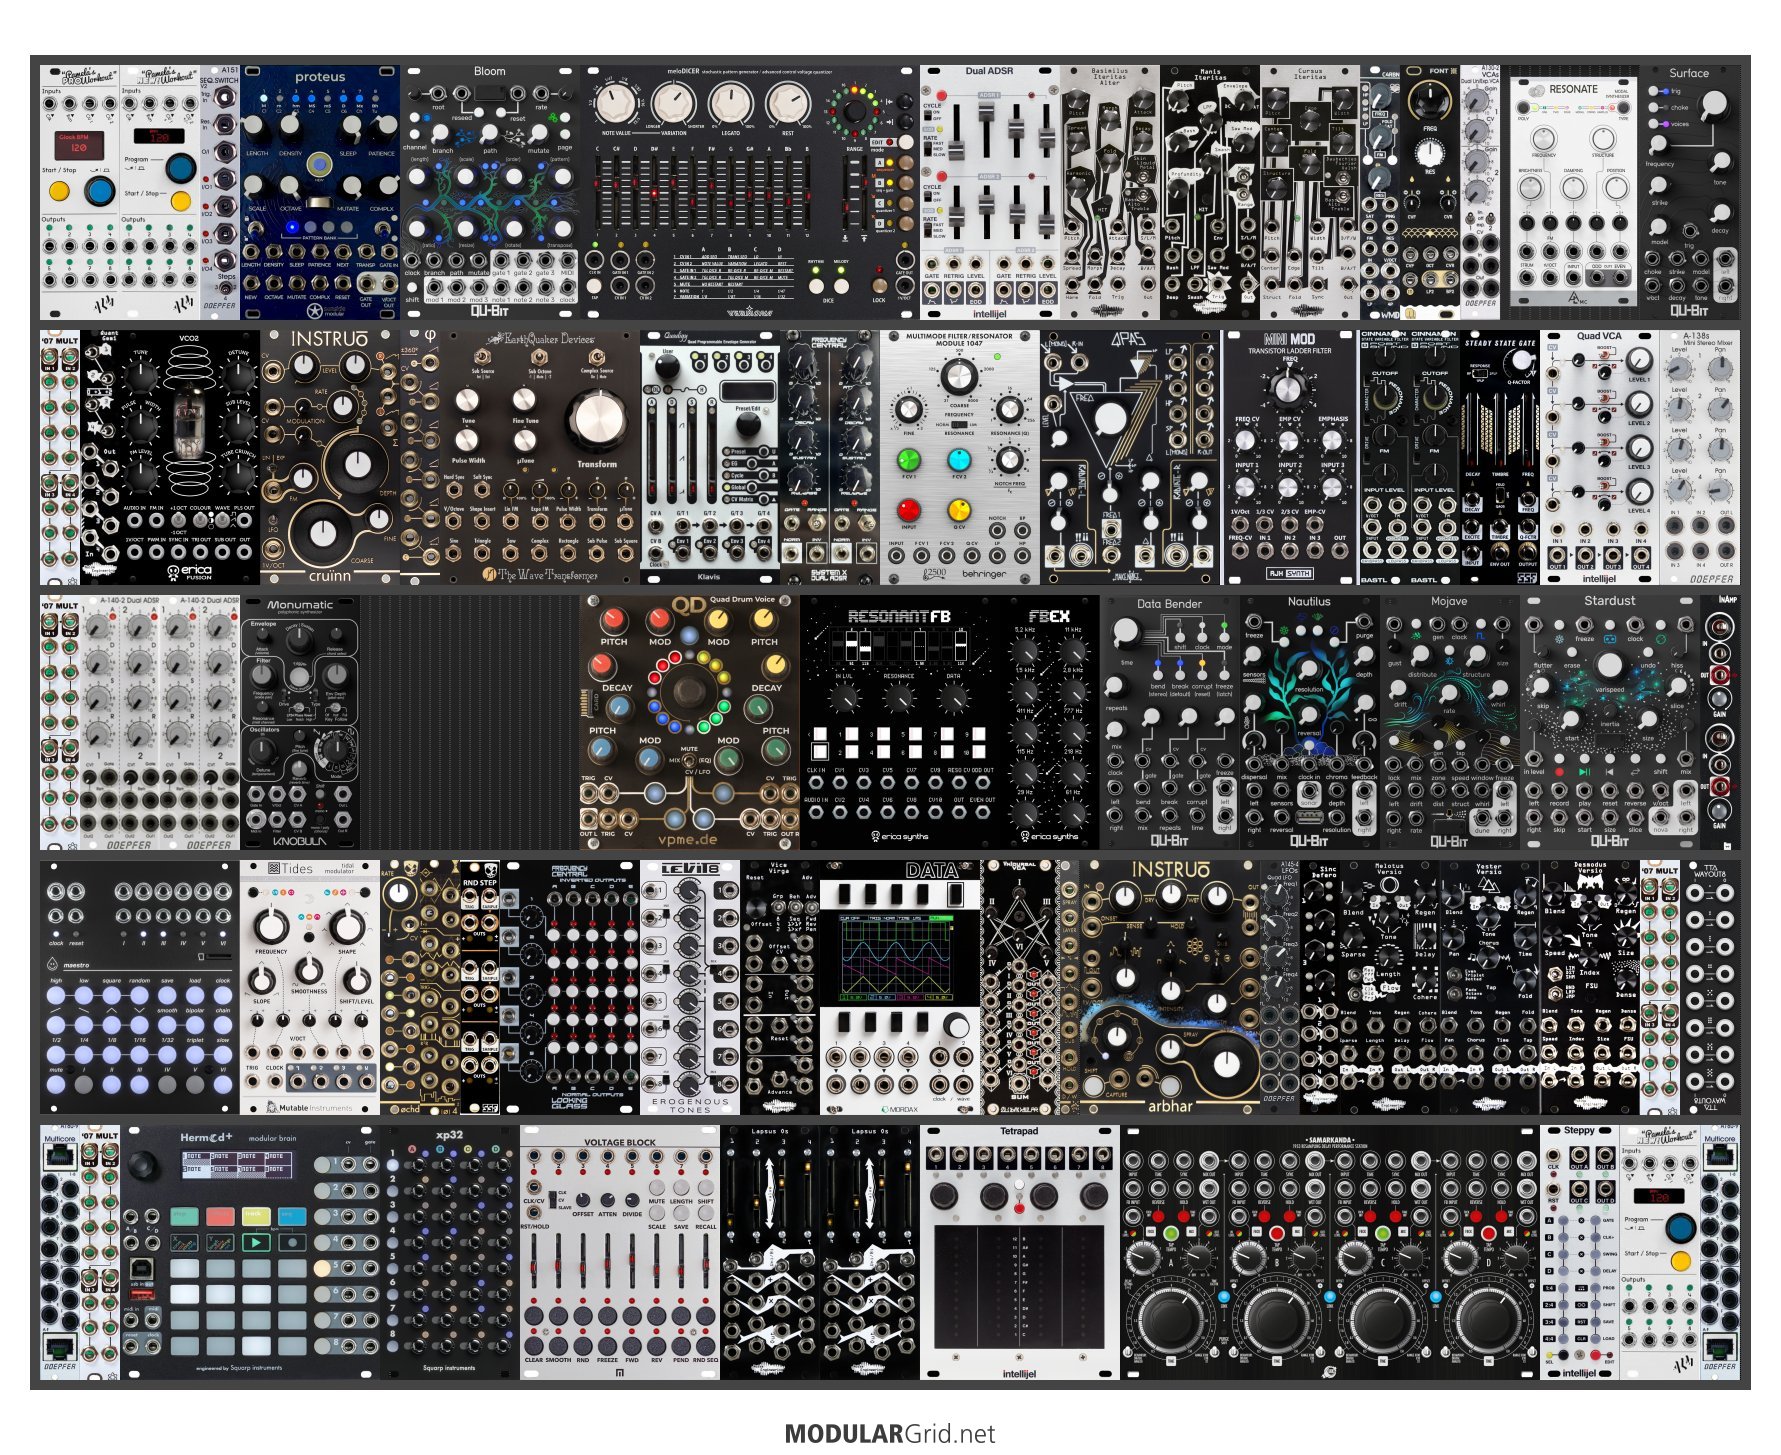Click the CLEAR button on Voltage Block
The width and height of the screenshot is (1781, 1455).
tap(533, 1346)
